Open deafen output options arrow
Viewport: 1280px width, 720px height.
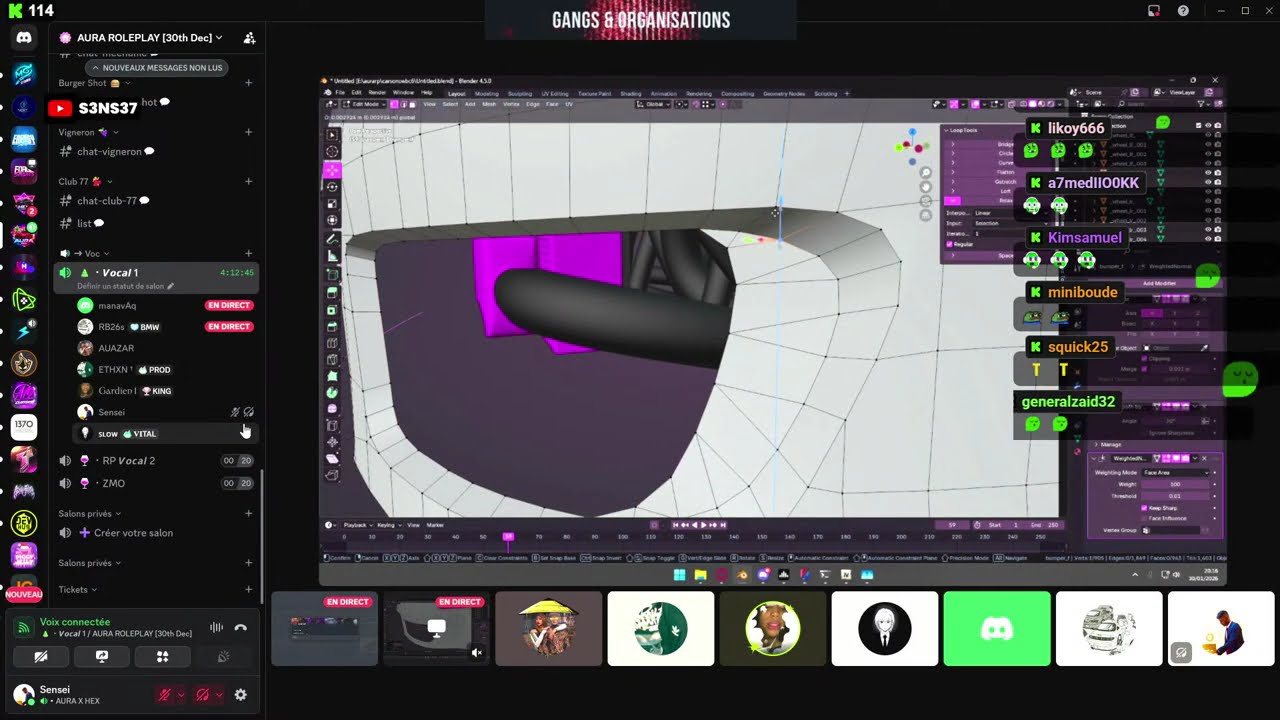[219, 695]
